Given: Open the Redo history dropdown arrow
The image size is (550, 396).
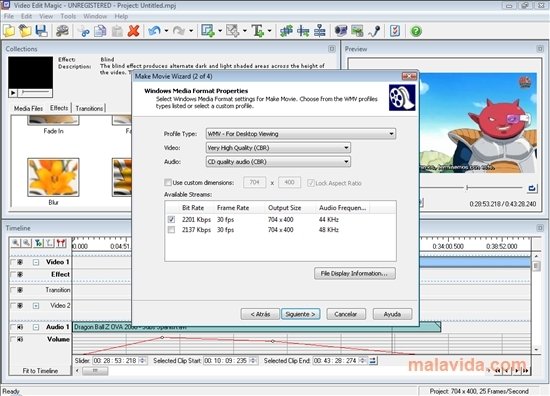Looking at the screenshot, I should pyautogui.click(x=191, y=31).
